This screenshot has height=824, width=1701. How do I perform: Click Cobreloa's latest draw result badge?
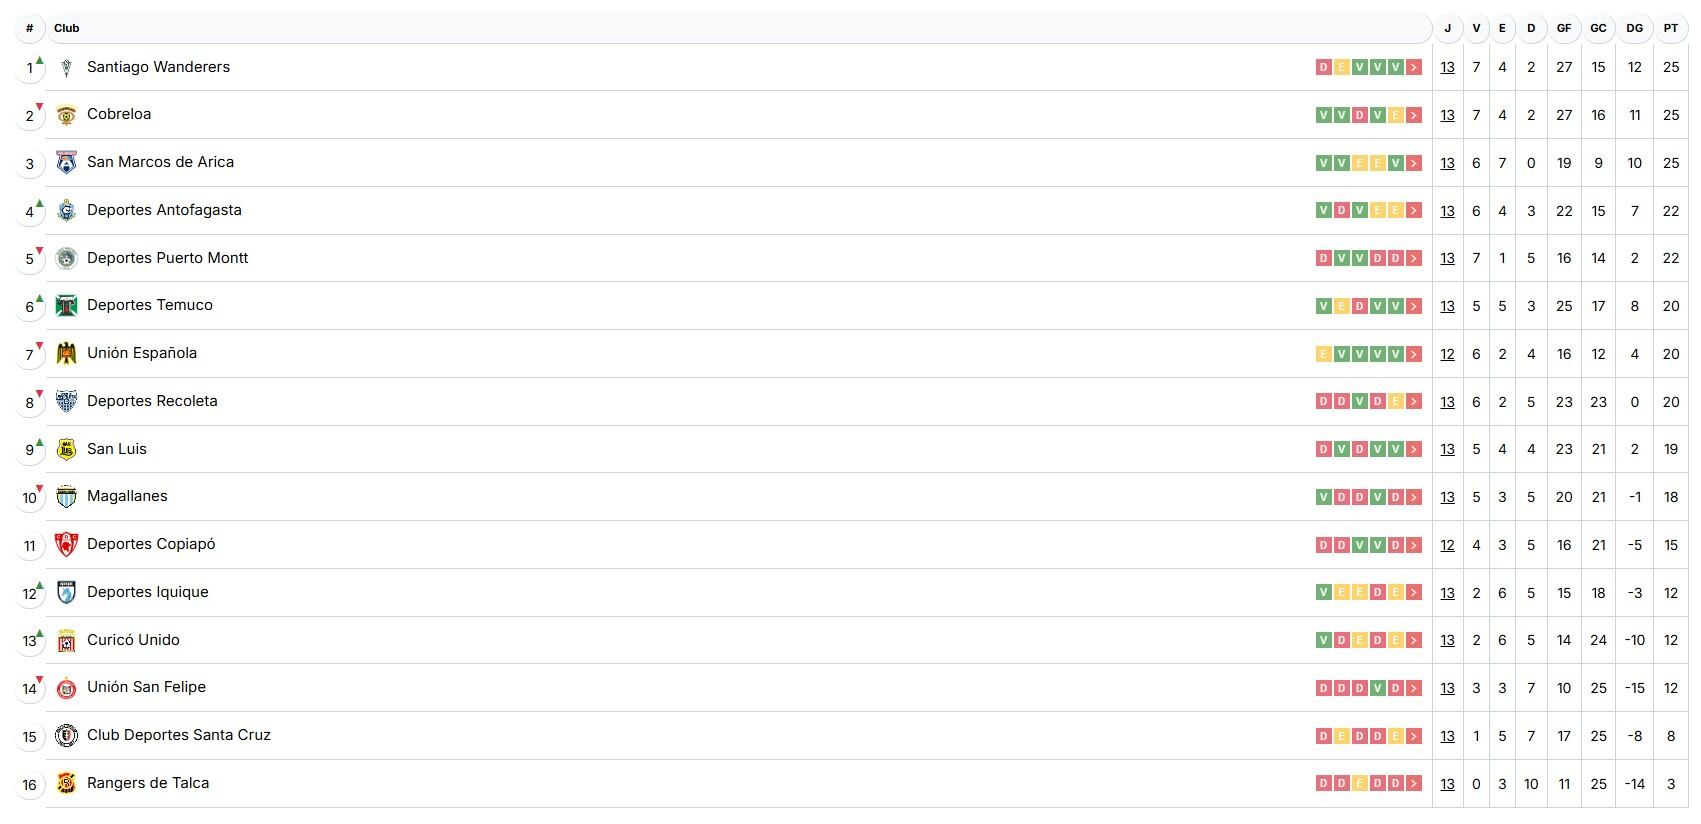click(x=1396, y=115)
